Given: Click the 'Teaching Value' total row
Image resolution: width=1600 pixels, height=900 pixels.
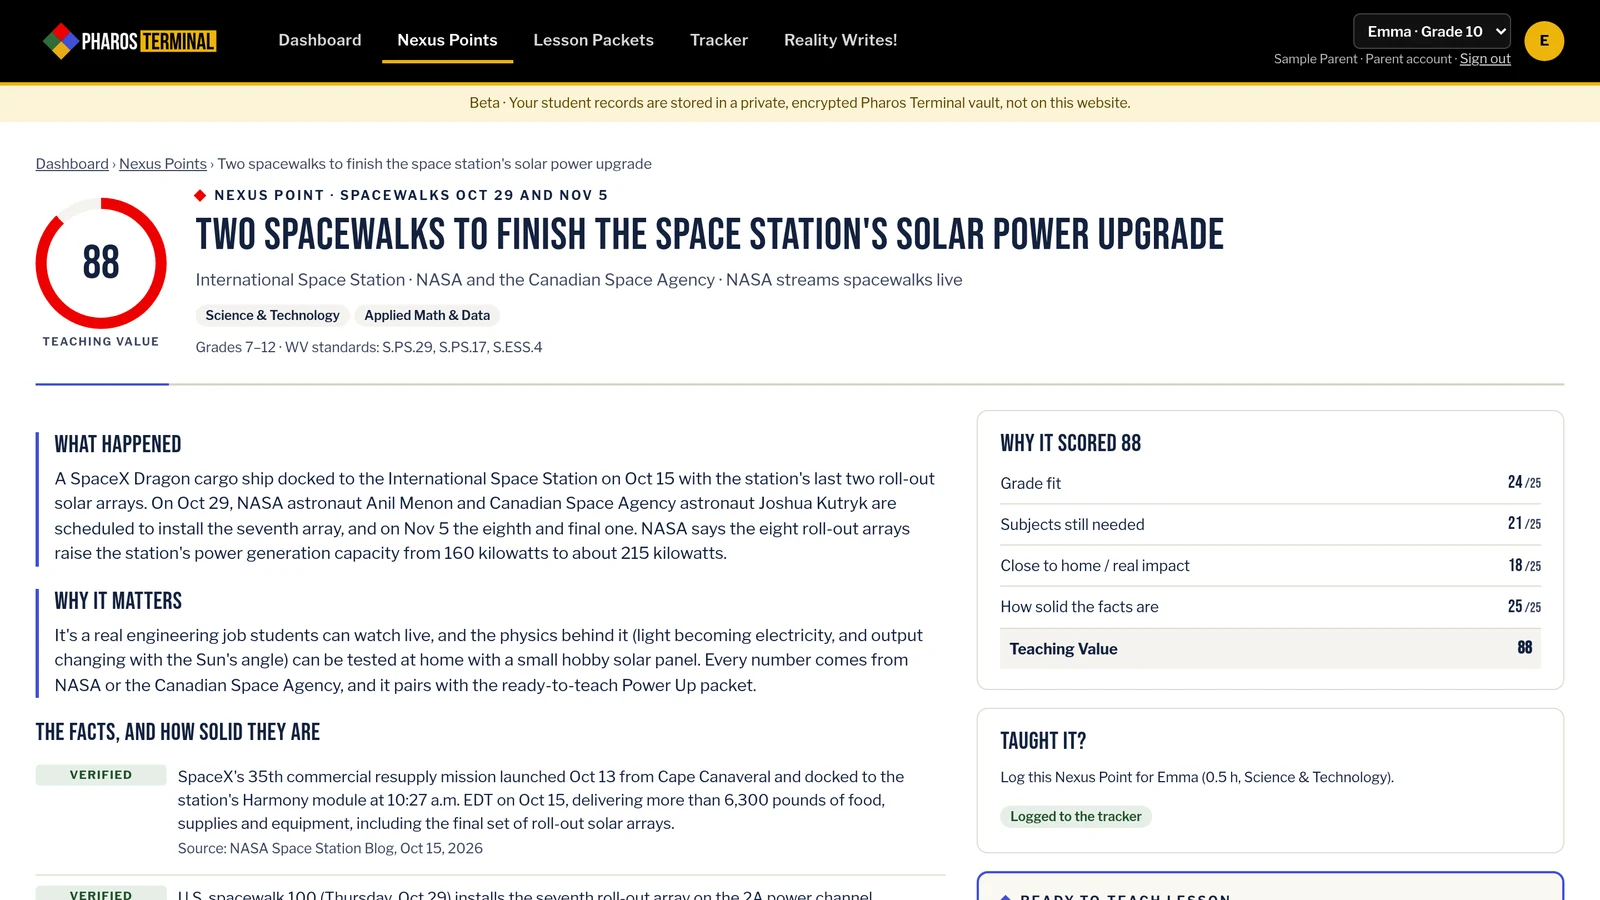Looking at the screenshot, I should click(x=1270, y=648).
